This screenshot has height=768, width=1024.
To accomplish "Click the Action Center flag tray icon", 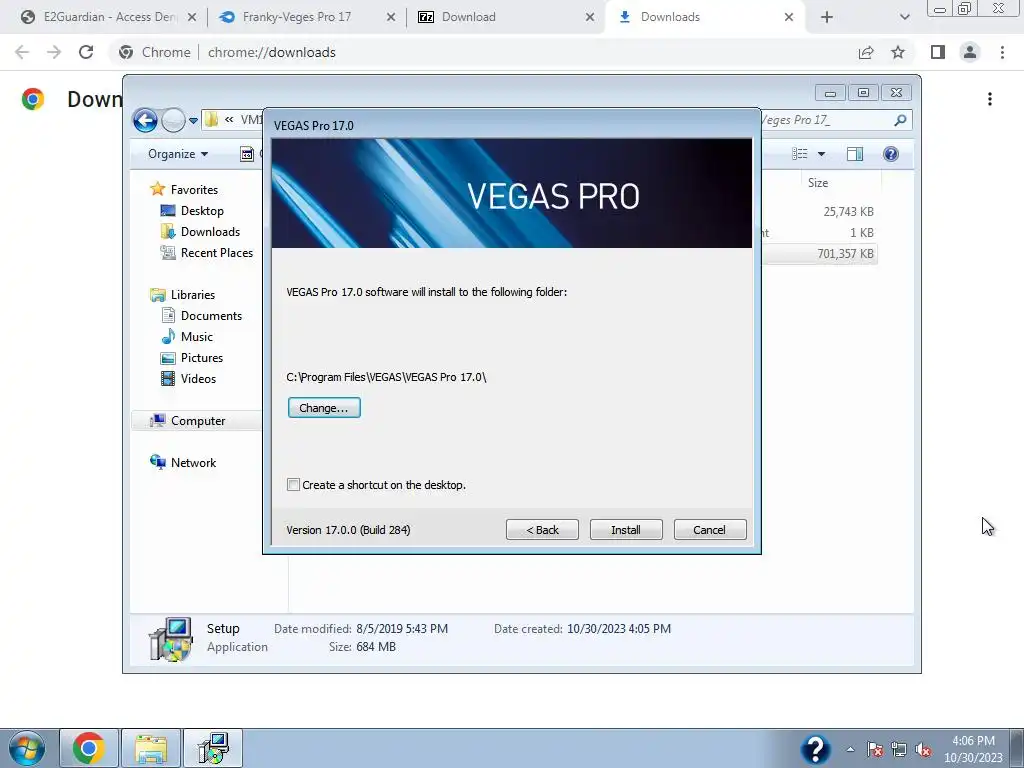I will (875, 750).
